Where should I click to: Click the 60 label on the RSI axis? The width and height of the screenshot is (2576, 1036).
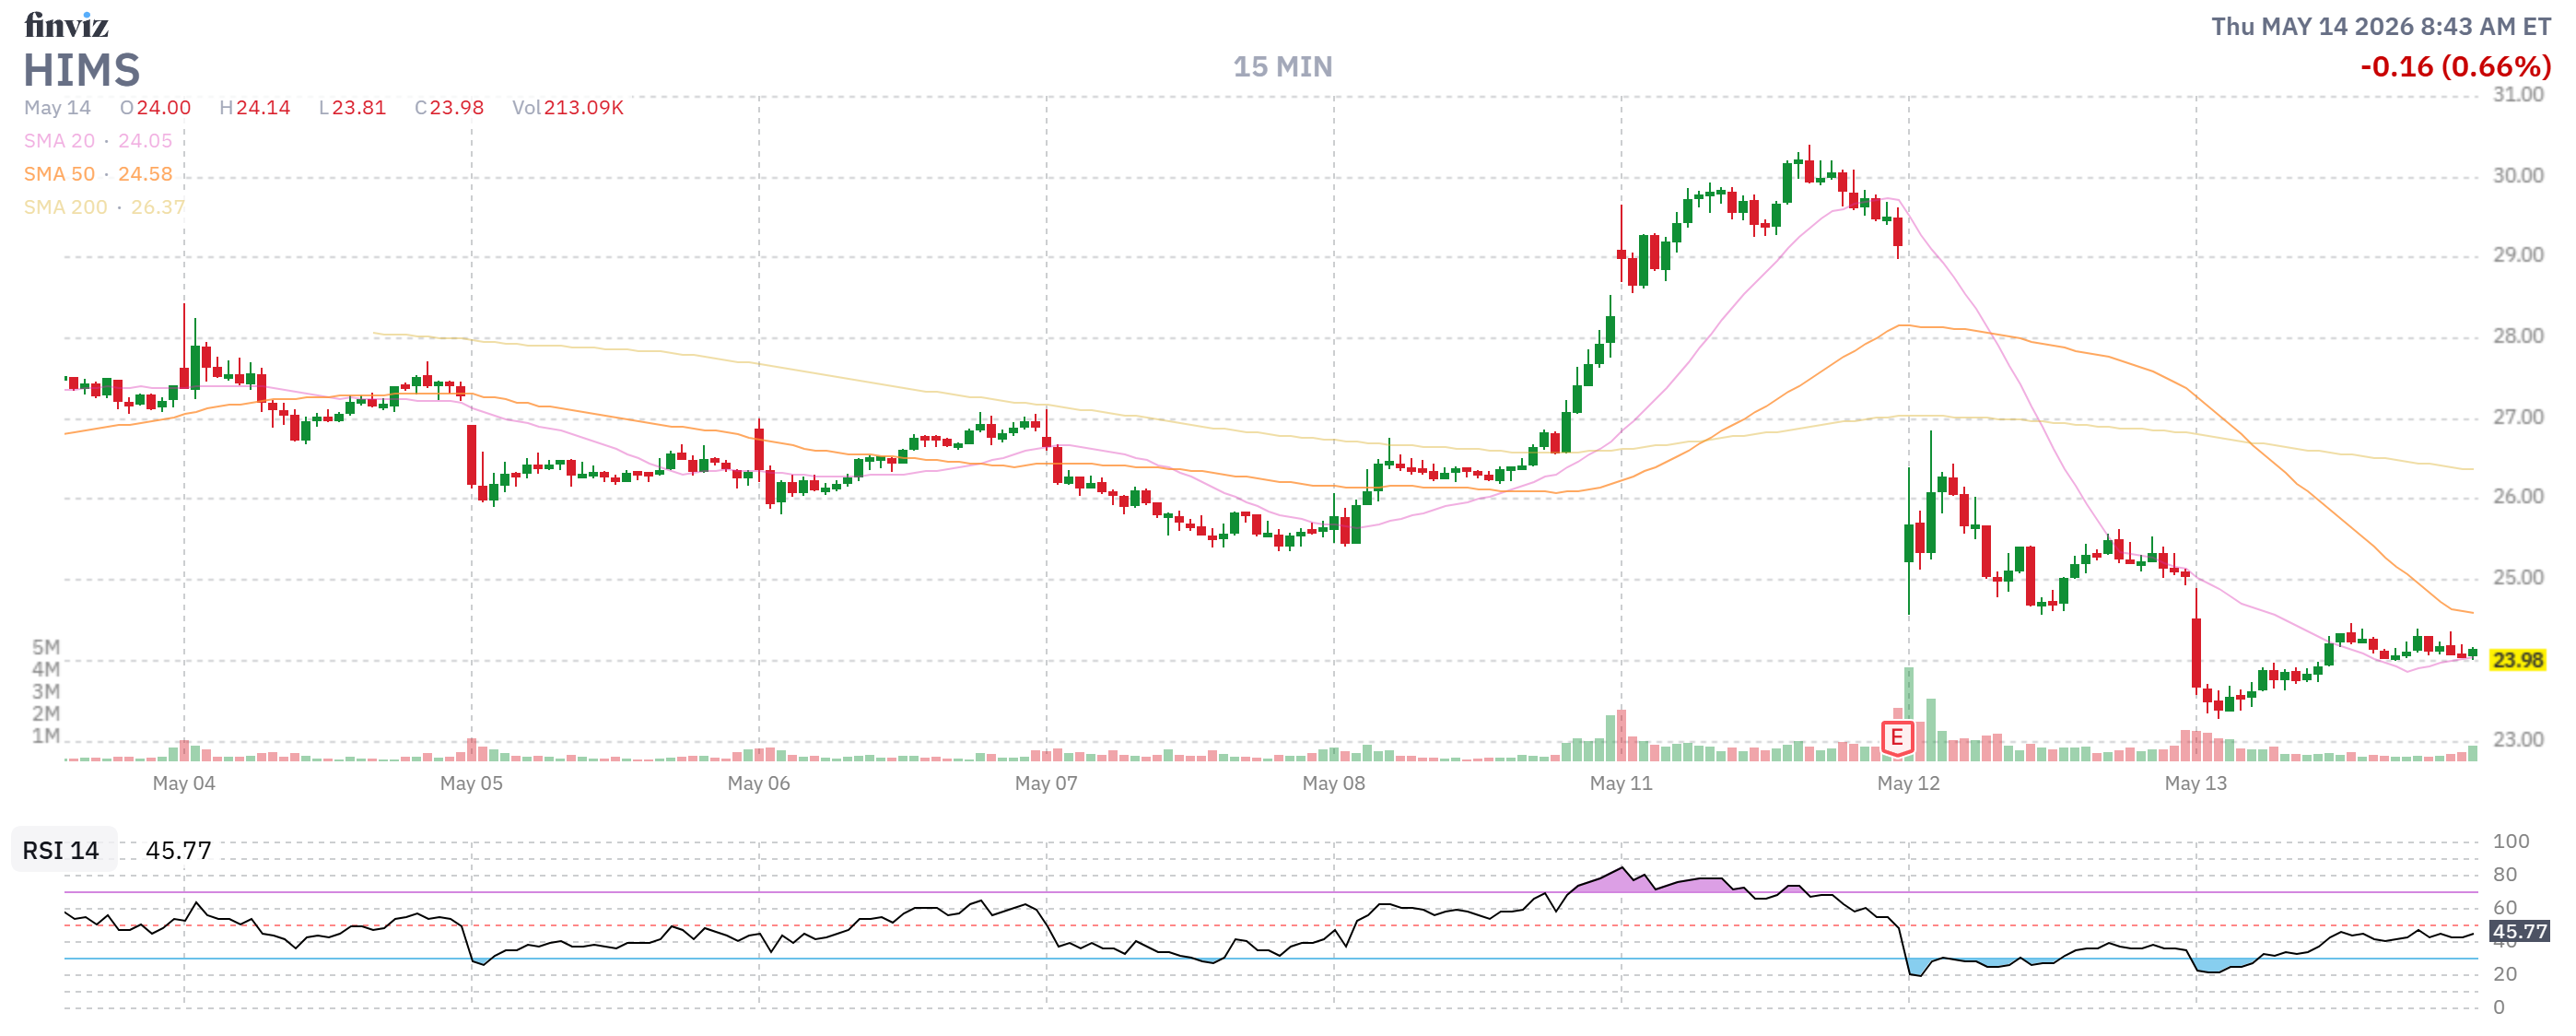(2505, 908)
